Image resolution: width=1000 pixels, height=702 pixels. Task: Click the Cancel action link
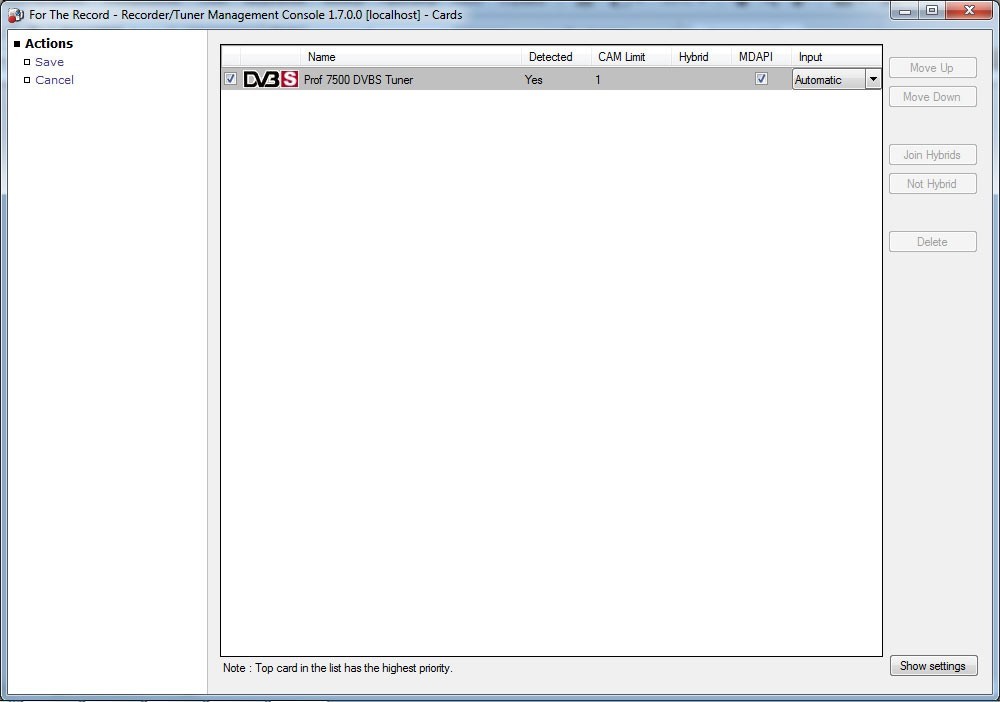point(54,80)
